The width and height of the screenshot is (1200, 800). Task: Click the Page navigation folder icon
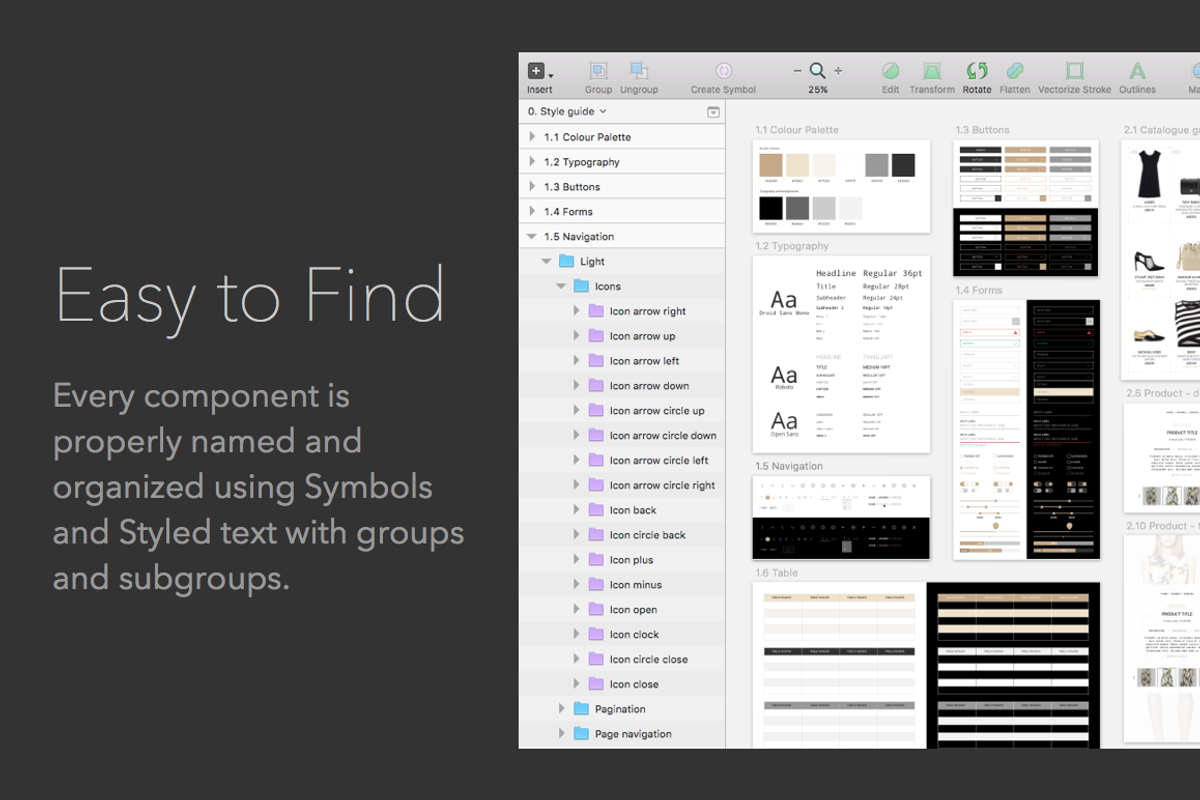pyautogui.click(x=582, y=734)
